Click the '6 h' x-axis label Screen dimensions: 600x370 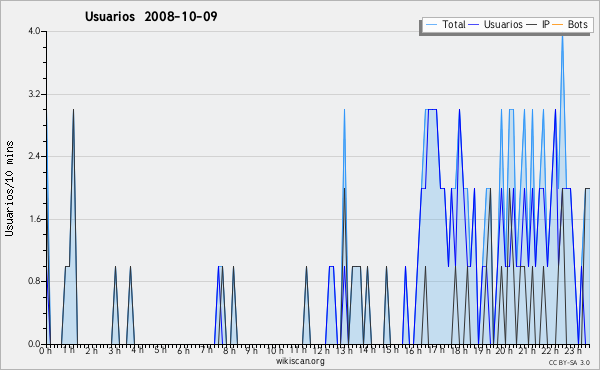(183, 350)
